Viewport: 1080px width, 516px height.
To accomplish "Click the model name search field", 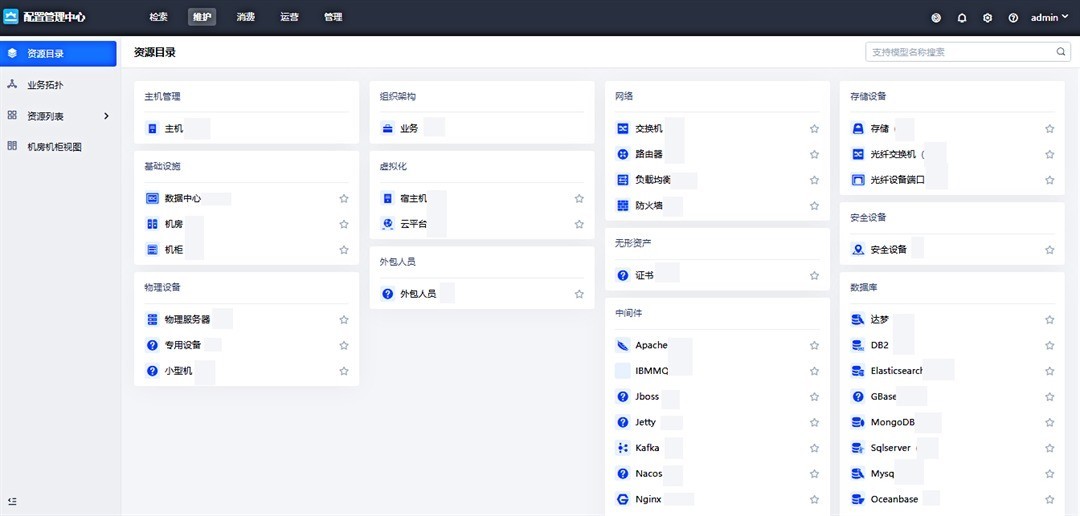I will tap(958, 52).
